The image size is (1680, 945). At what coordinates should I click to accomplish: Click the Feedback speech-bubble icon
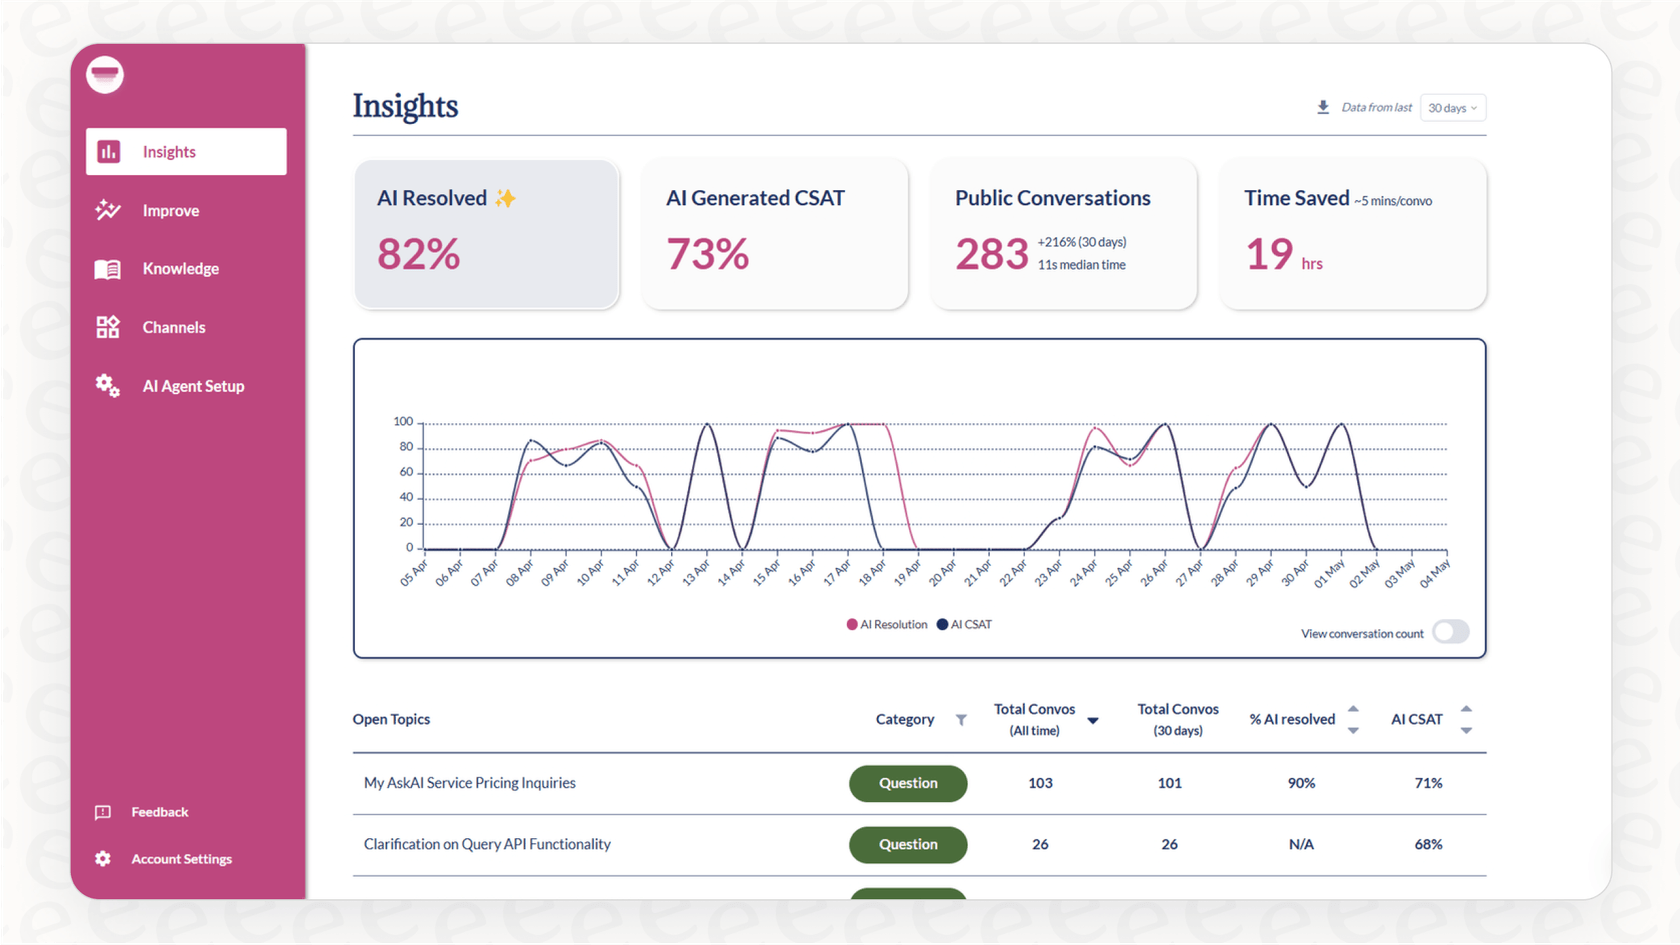tap(104, 812)
